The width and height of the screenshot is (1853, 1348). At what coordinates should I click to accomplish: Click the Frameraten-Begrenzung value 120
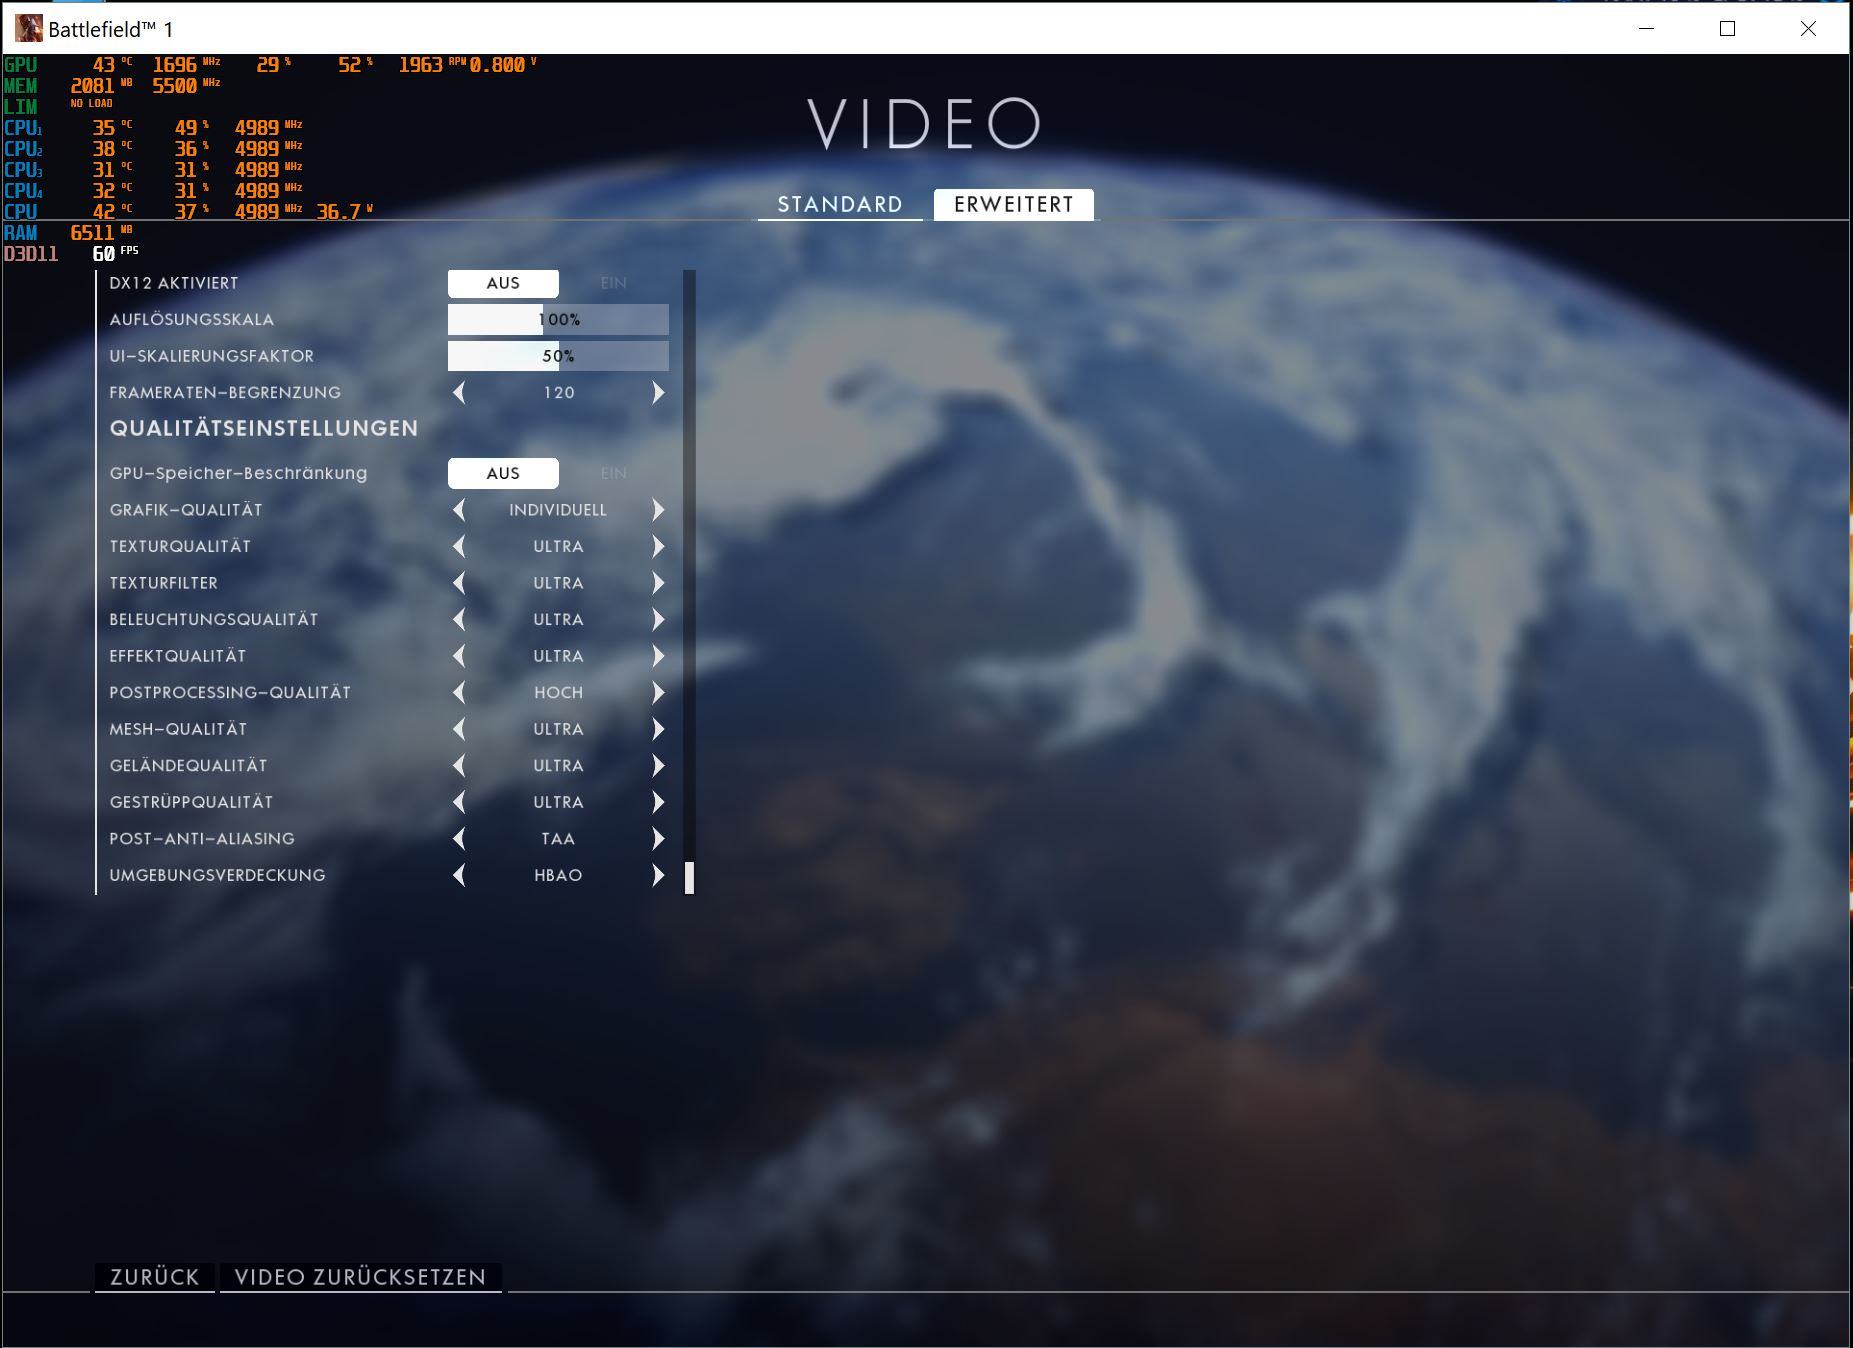559,393
